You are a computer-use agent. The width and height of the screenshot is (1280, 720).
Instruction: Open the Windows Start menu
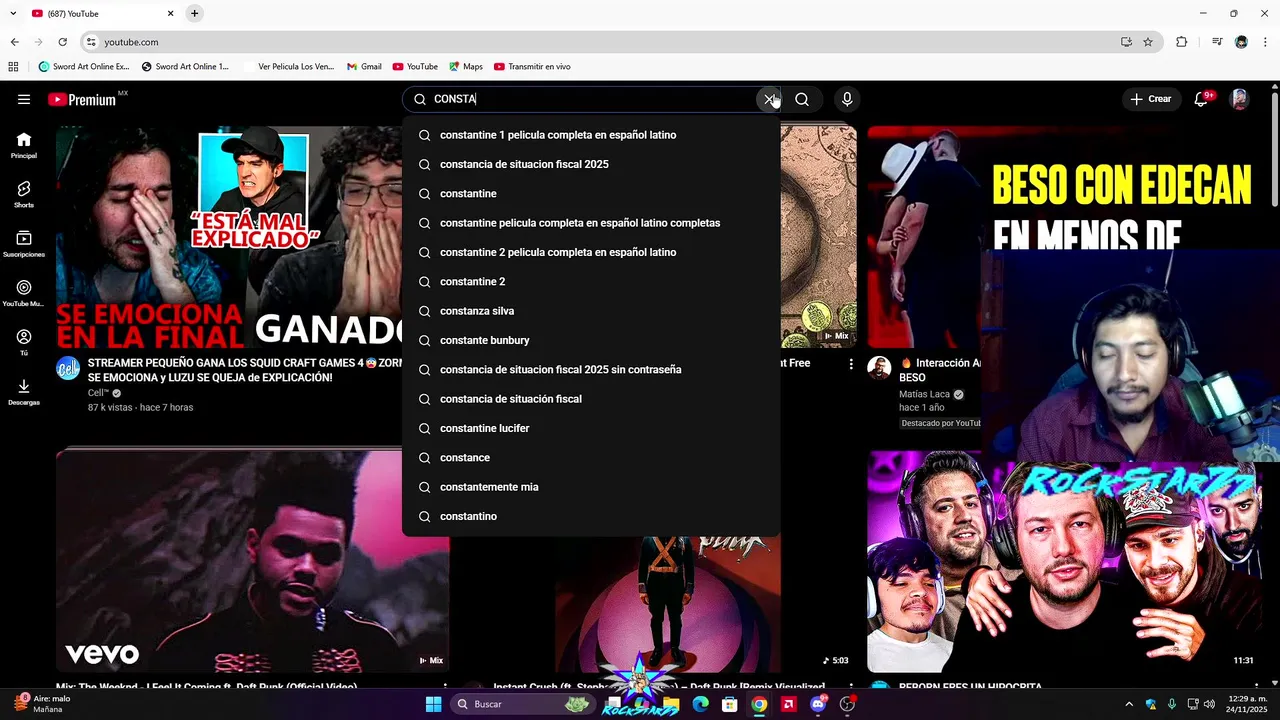[x=433, y=704]
